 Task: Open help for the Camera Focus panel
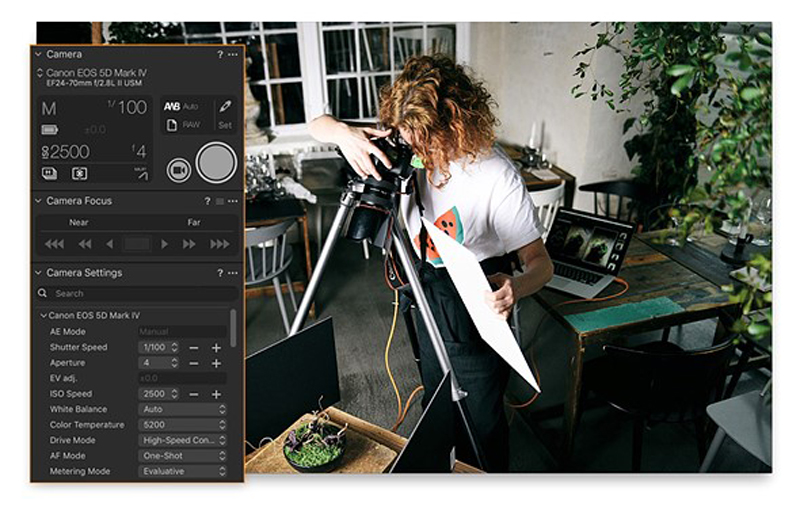207,201
